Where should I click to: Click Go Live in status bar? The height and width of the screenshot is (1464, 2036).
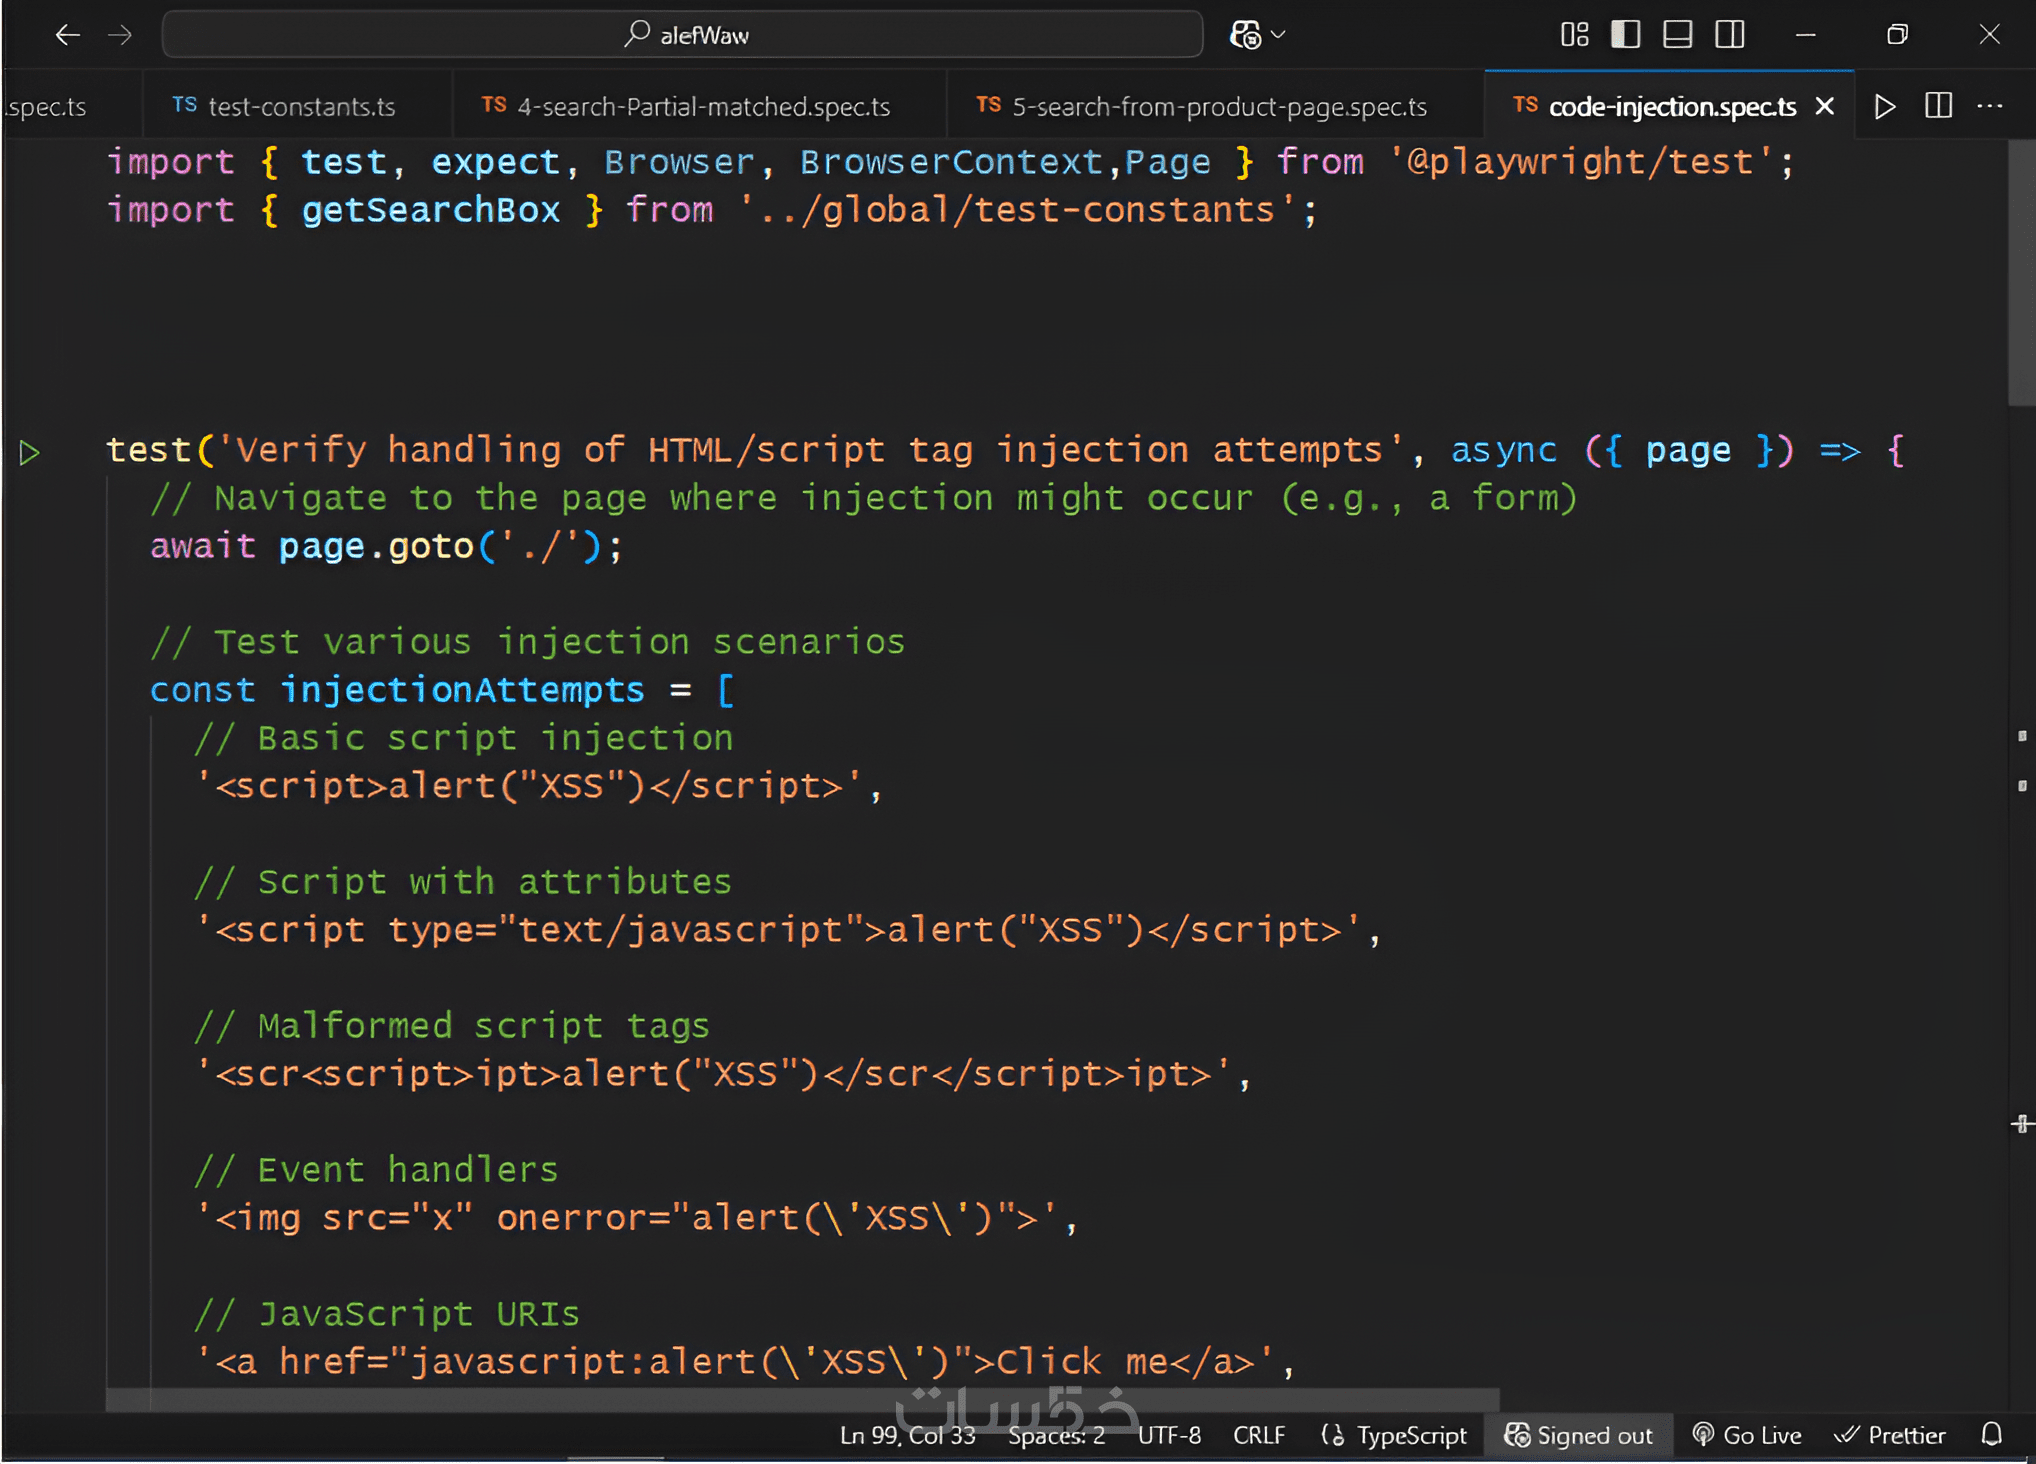point(1748,1435)
